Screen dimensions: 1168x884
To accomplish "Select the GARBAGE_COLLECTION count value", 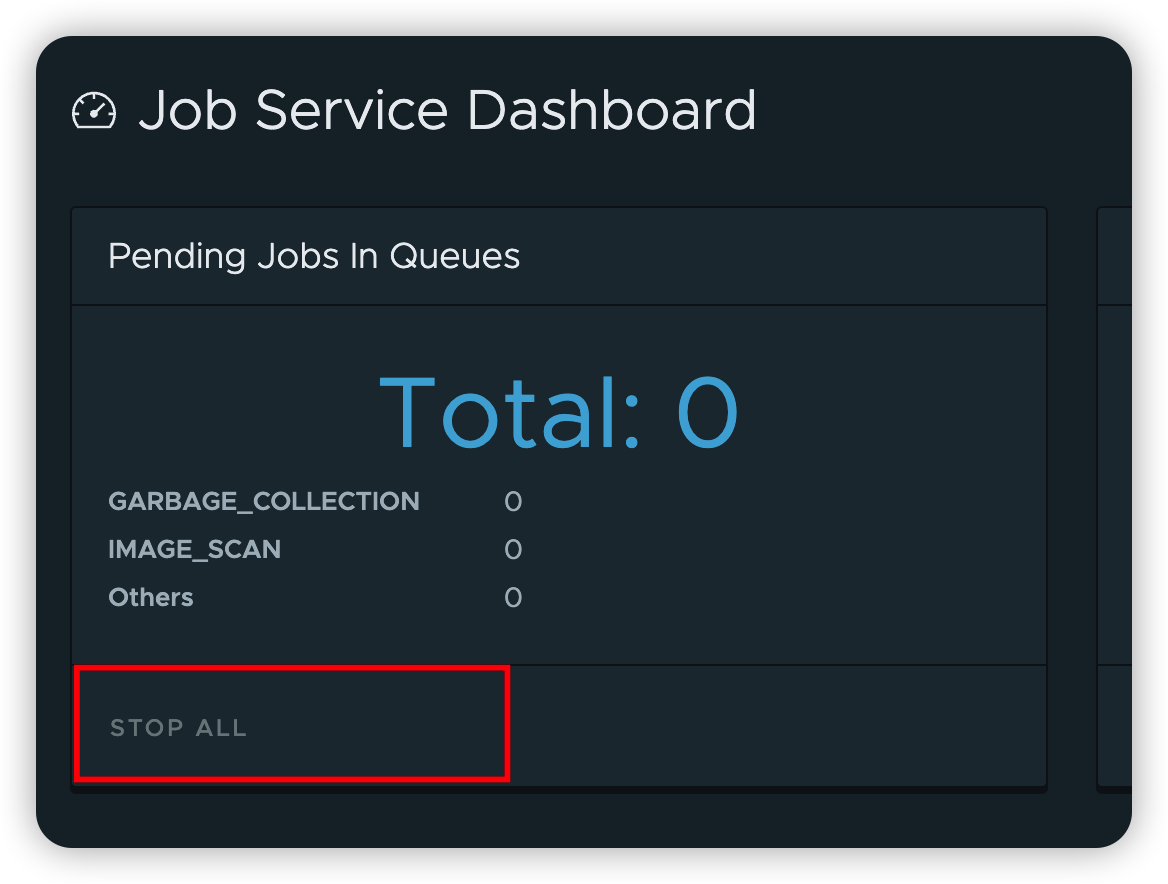I will tap(513, 501).
